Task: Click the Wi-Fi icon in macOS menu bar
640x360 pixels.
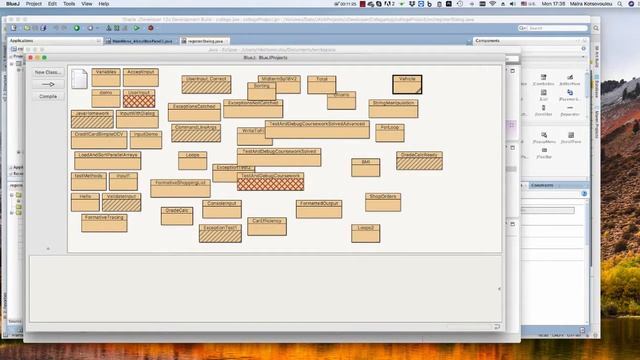Action: coord(492,4)
